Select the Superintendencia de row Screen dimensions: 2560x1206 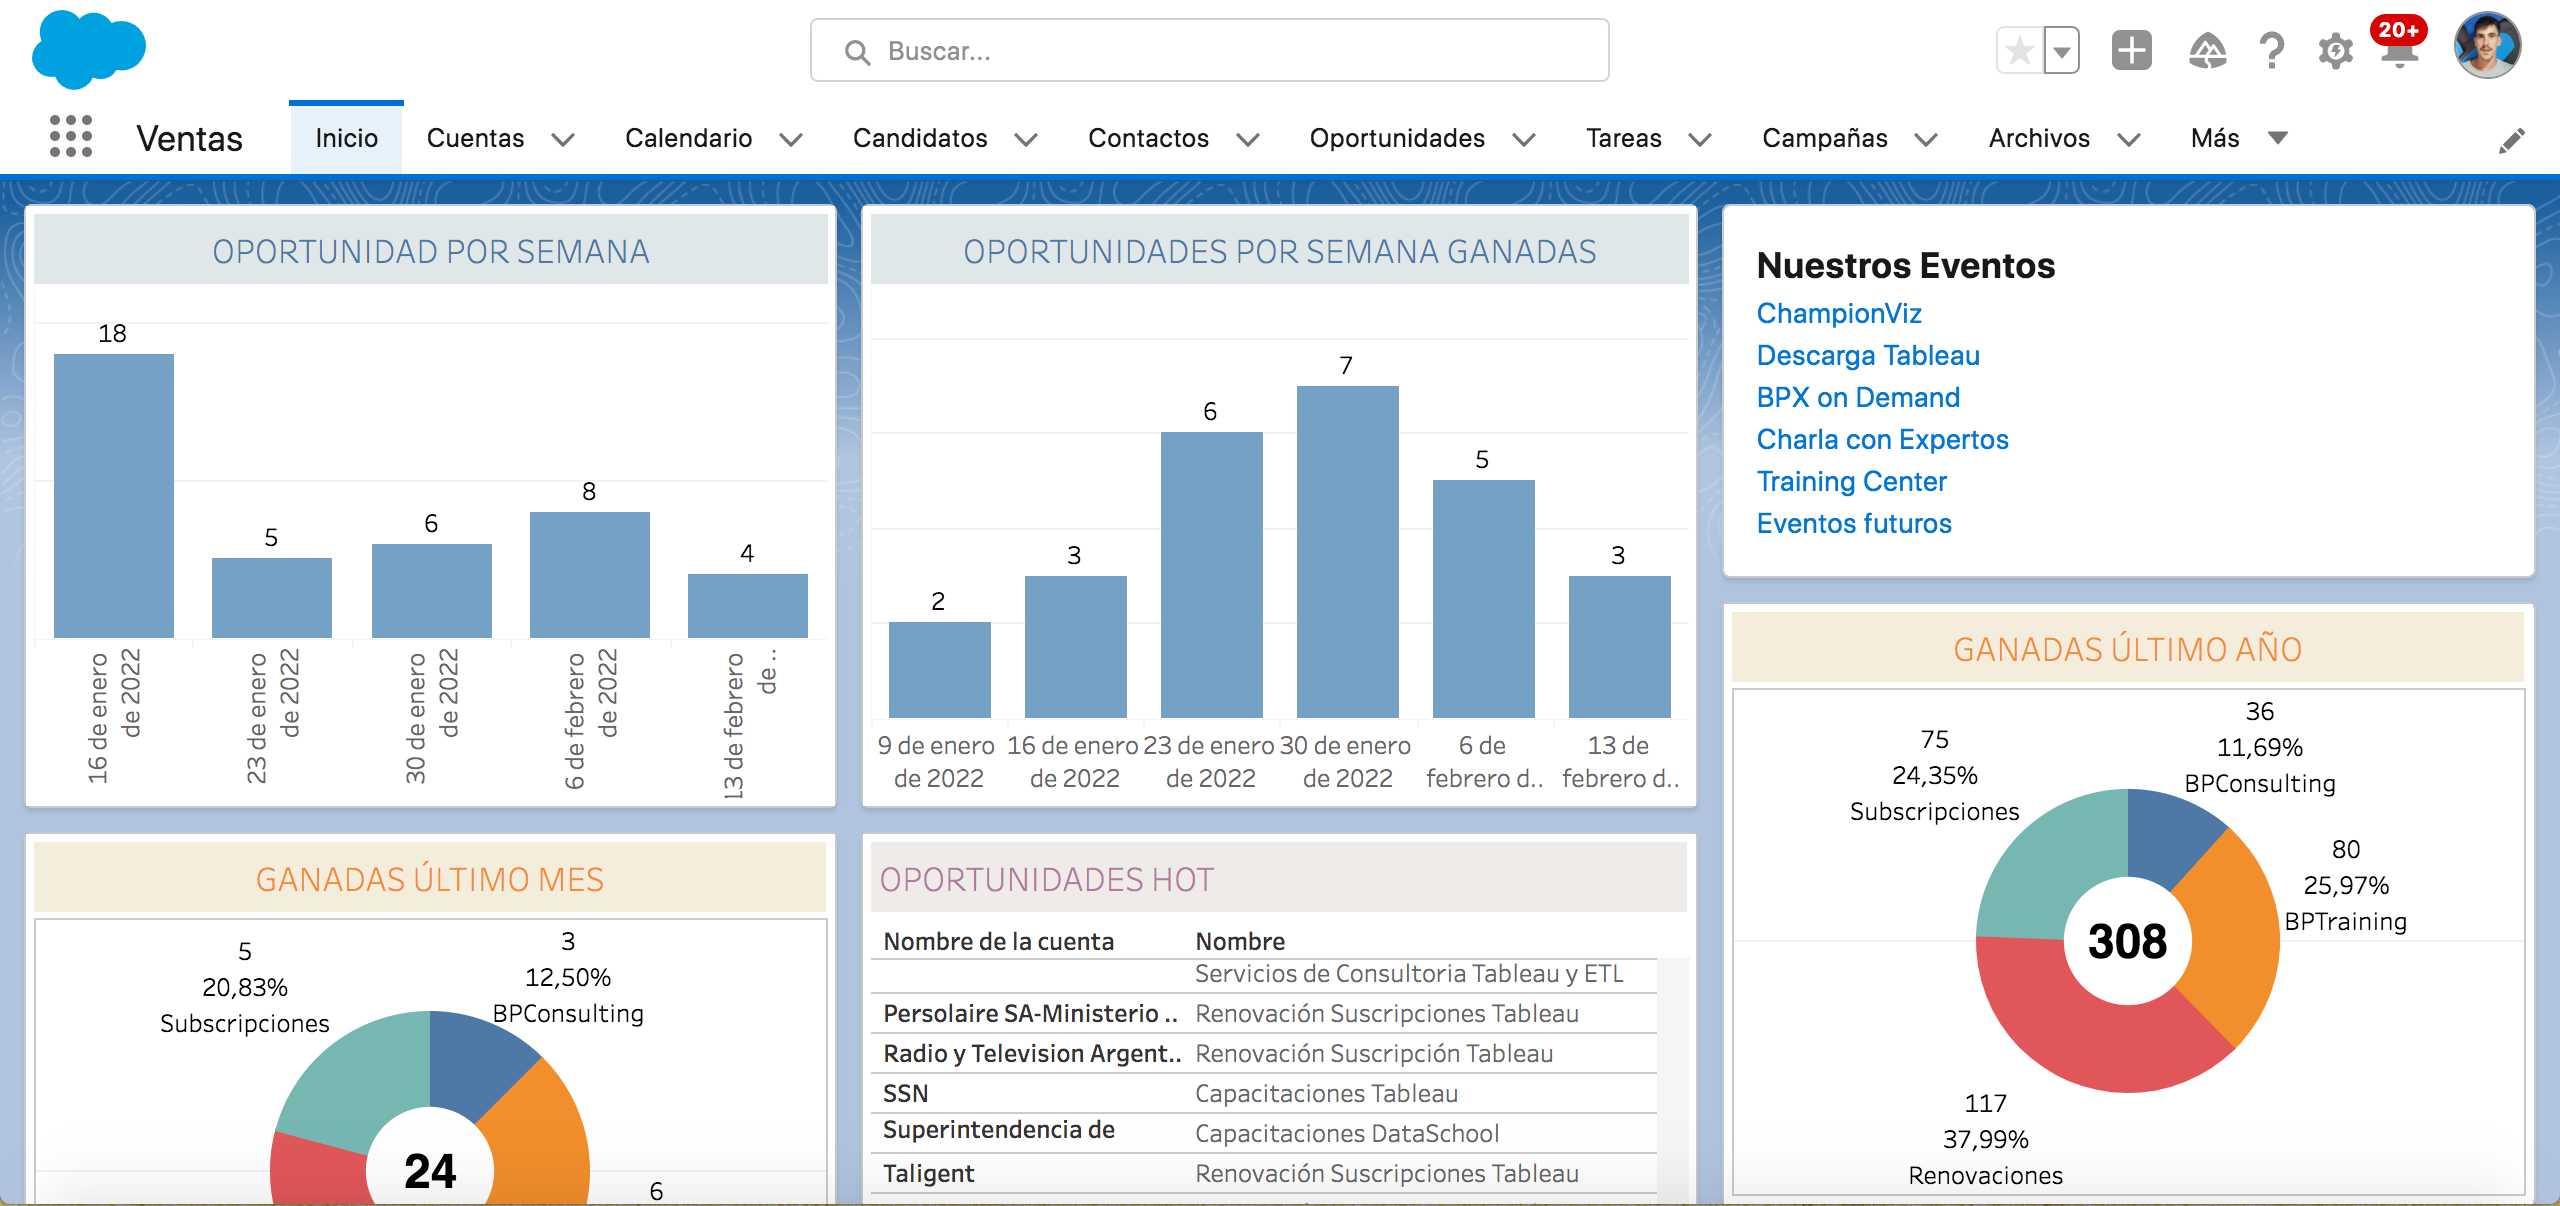pos(1264,1133)
